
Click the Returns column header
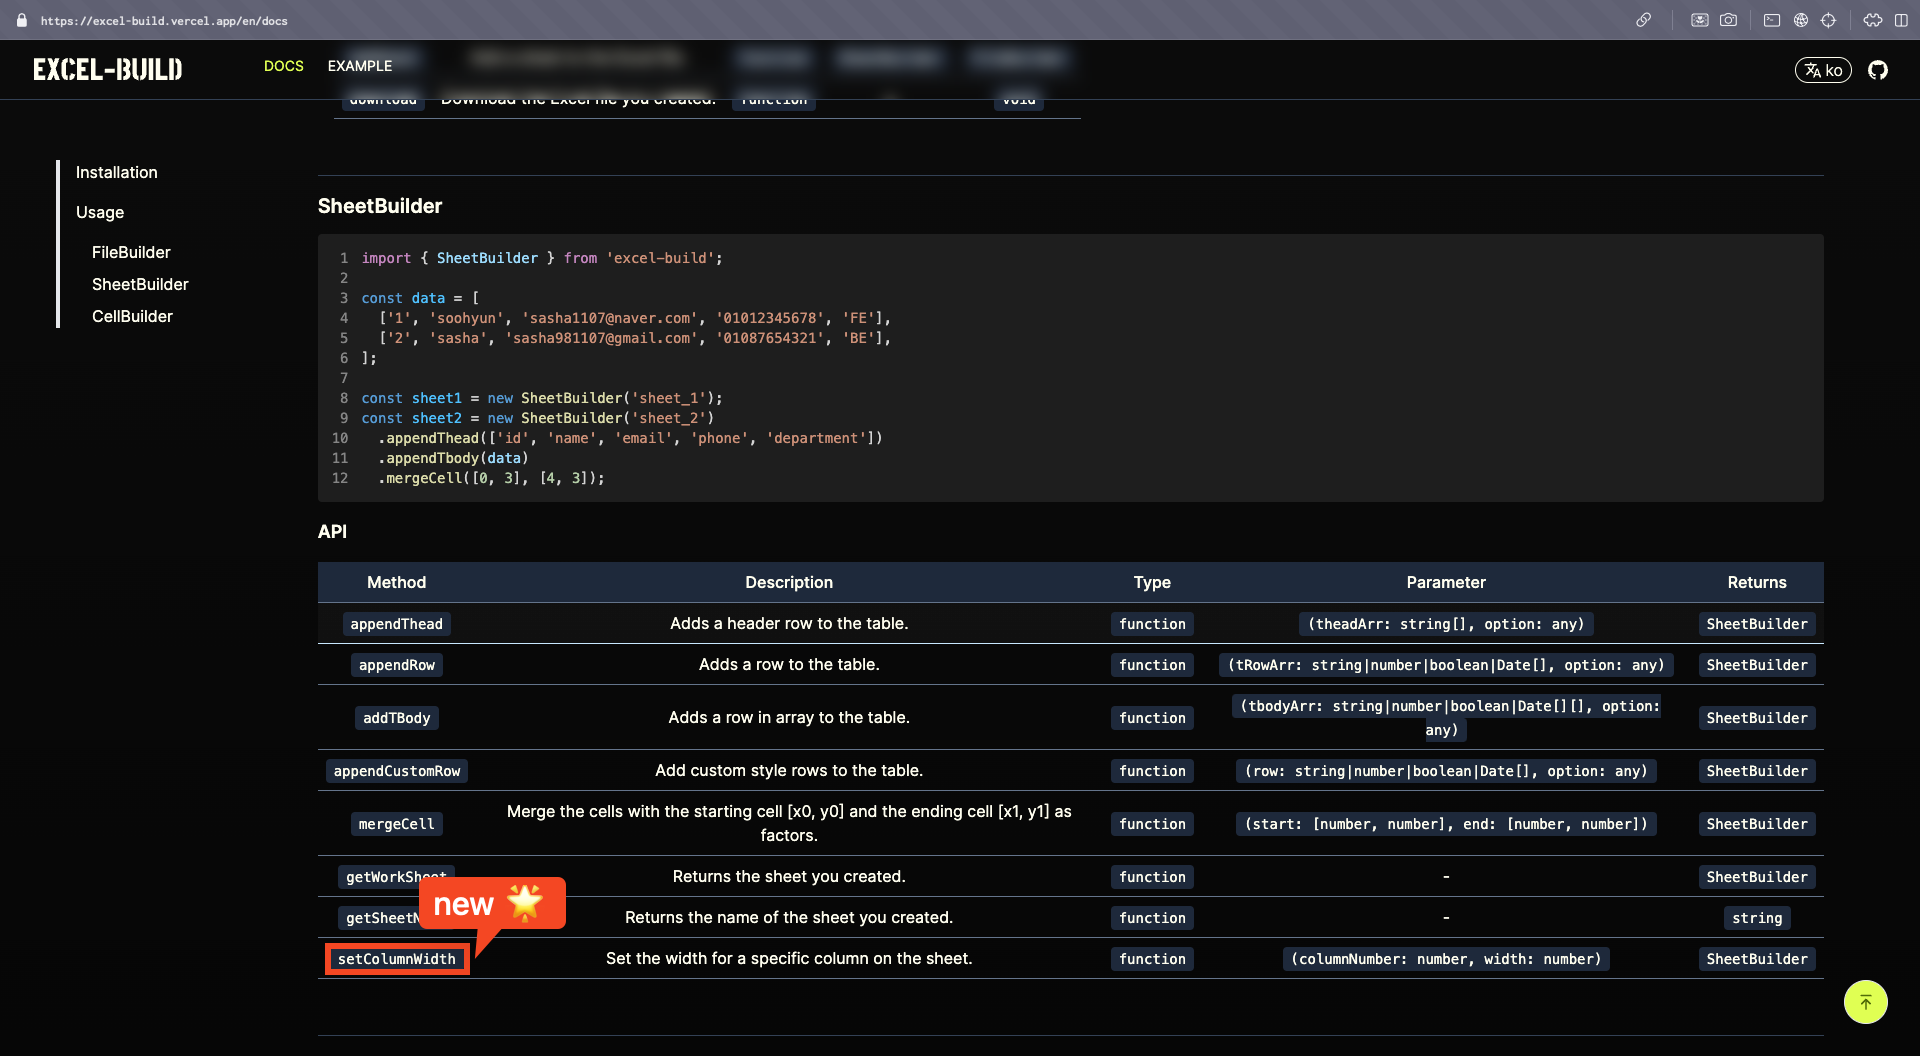1757,582
